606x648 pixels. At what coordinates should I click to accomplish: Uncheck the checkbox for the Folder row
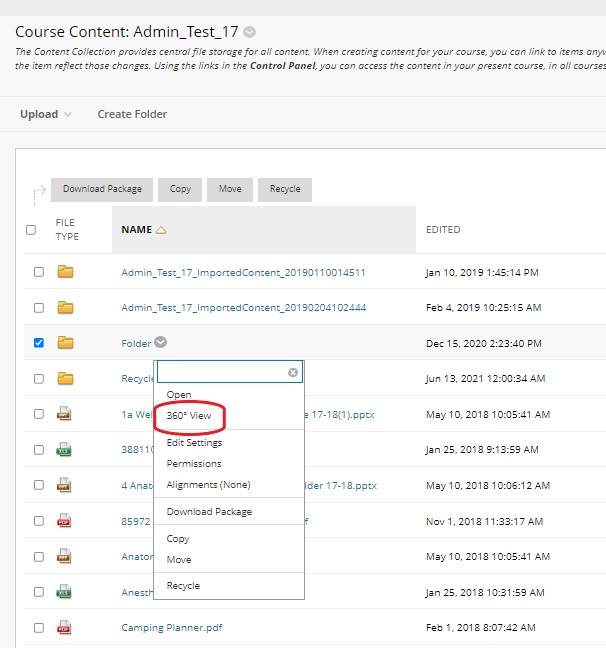[38, 343]
